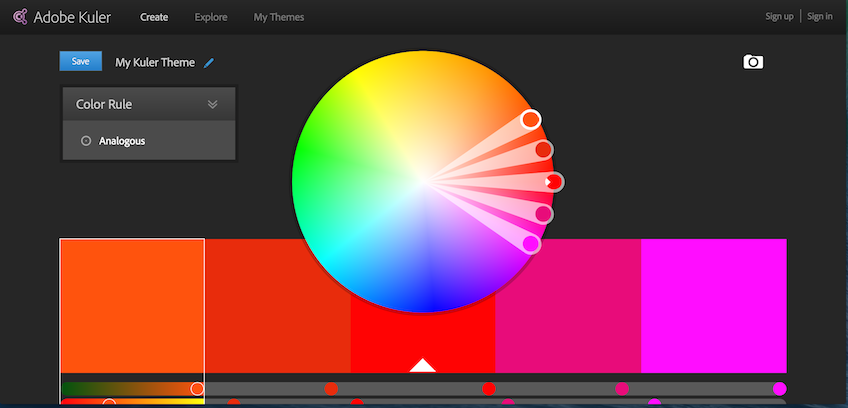Select the pure red base wheel handle
This screenshot has width=848, height=408.
tap(554, 182)
